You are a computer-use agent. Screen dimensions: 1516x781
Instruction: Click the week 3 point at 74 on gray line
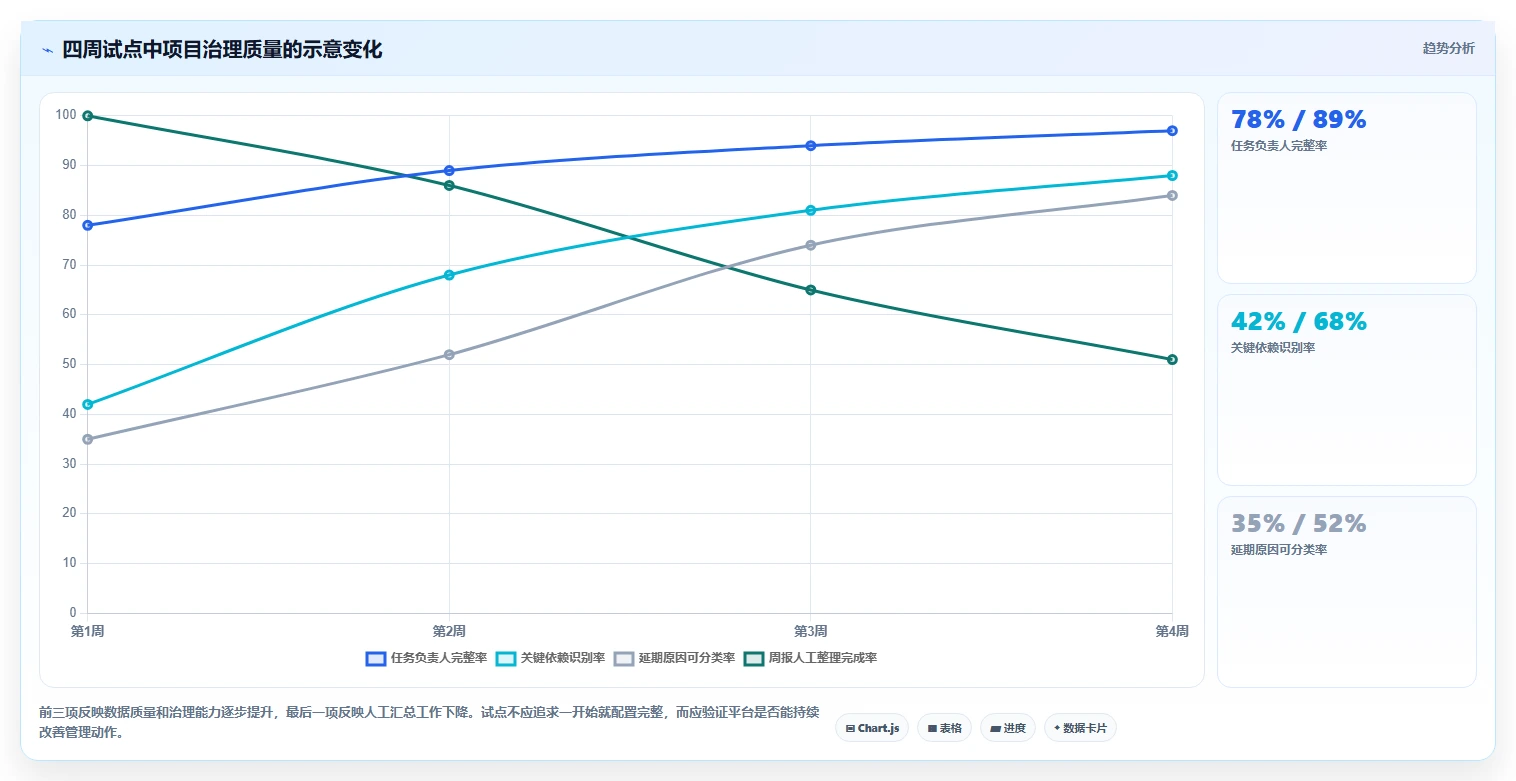click(x=811, y=245)
